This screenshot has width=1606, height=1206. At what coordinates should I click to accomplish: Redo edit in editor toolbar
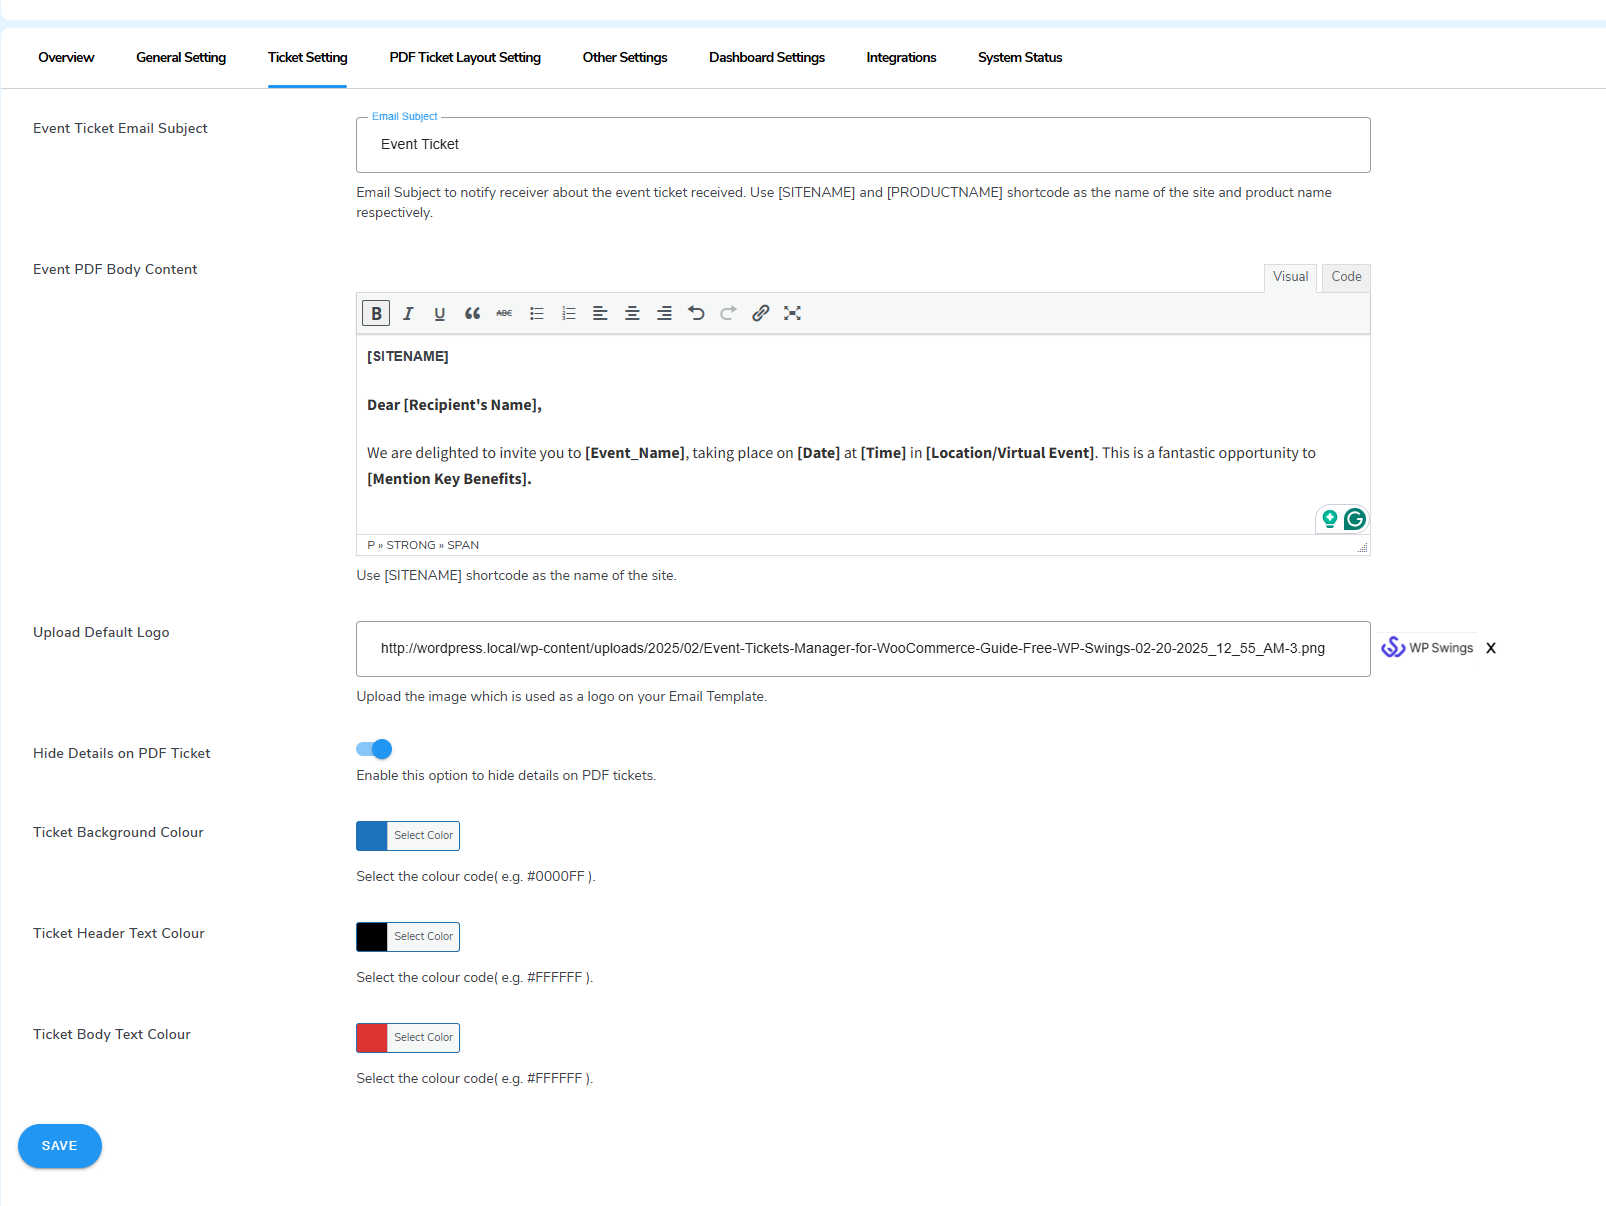[728, 313]
